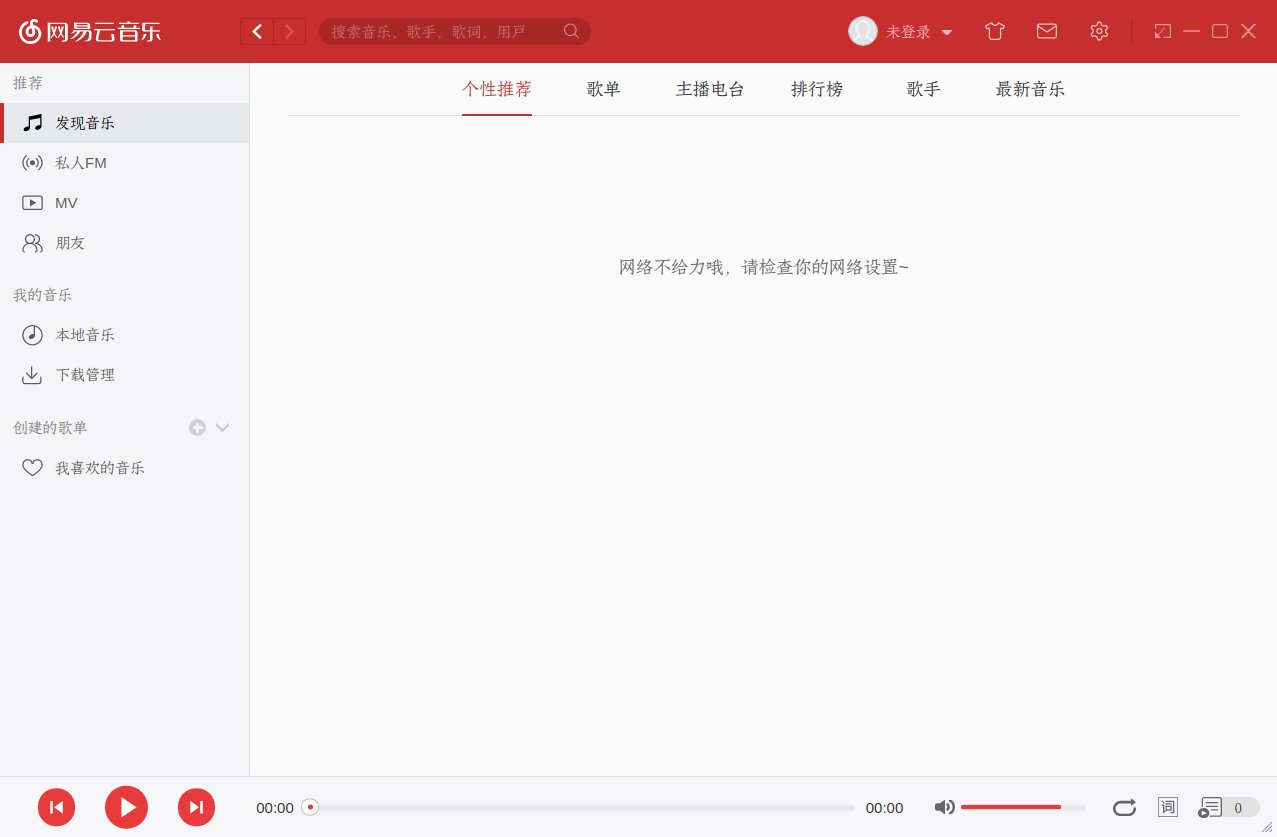Viewport: 1277px width, 837px height.
Task: Go back with the left arrow button
Action: click(x=257, y=32)
